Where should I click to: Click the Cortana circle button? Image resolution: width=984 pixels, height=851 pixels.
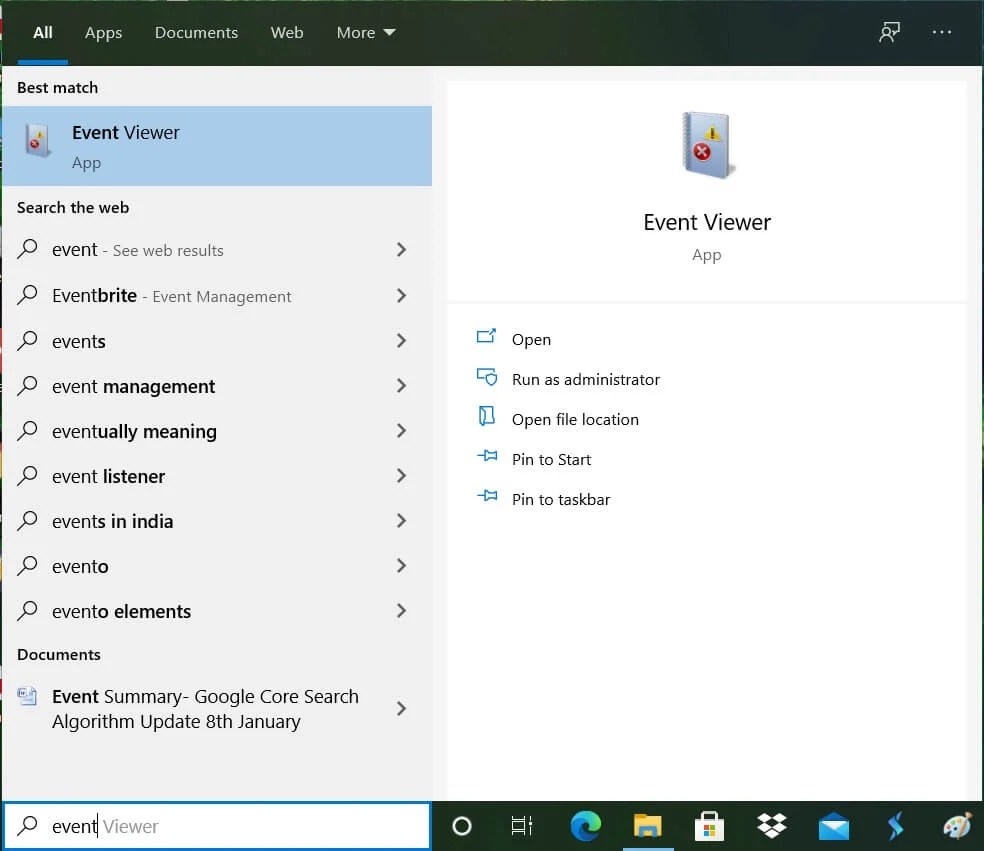tap(461, 826)
